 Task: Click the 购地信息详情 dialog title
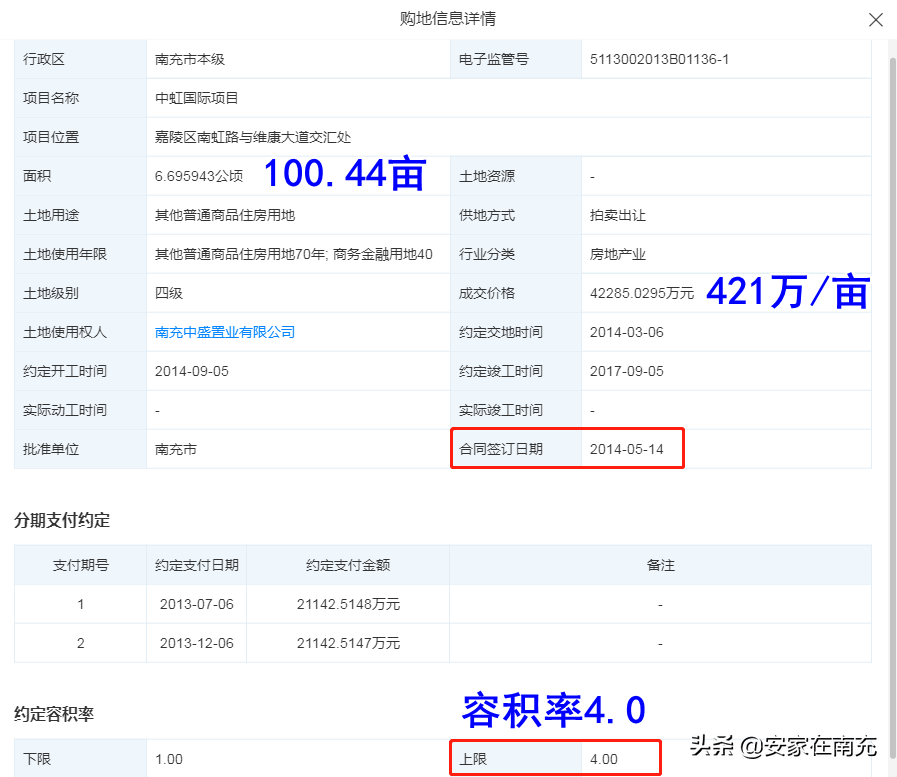pos(448,19)
